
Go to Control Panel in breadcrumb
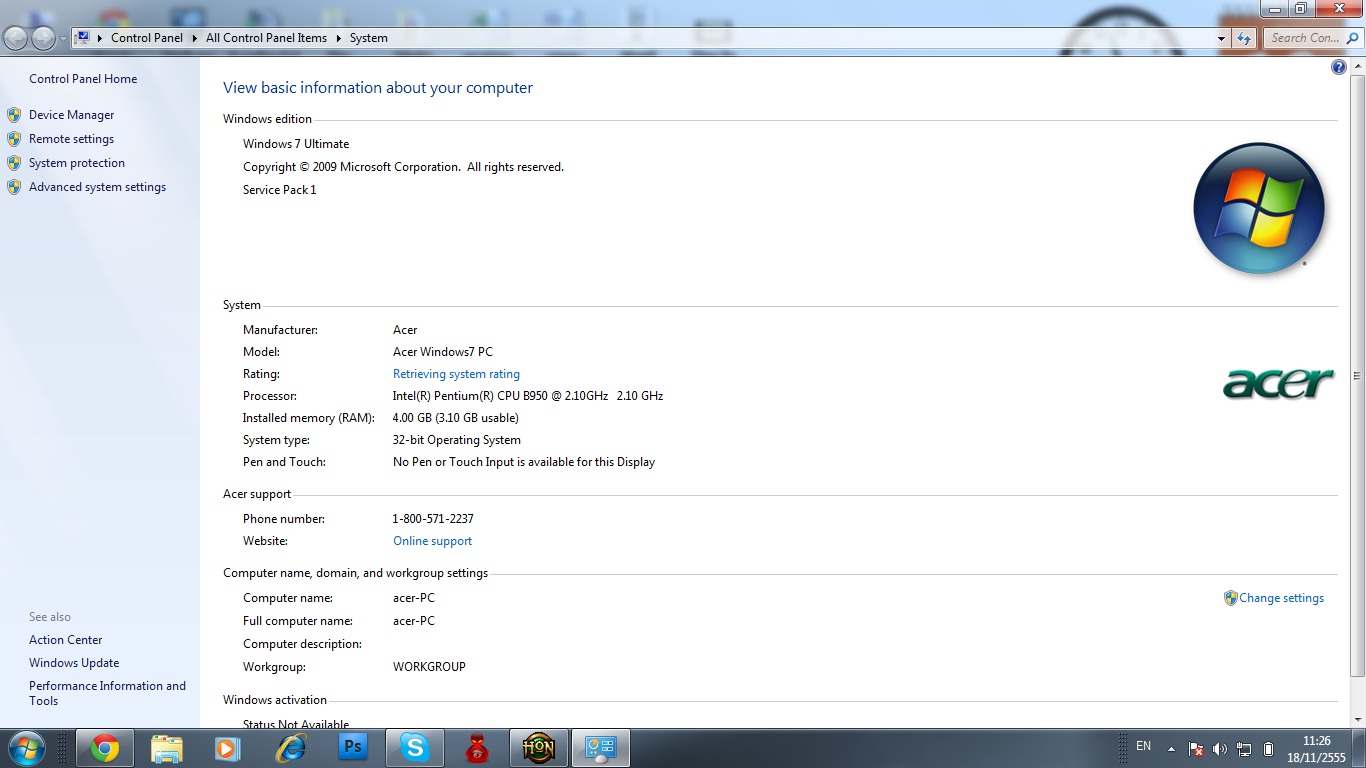(x=147, y=38)
